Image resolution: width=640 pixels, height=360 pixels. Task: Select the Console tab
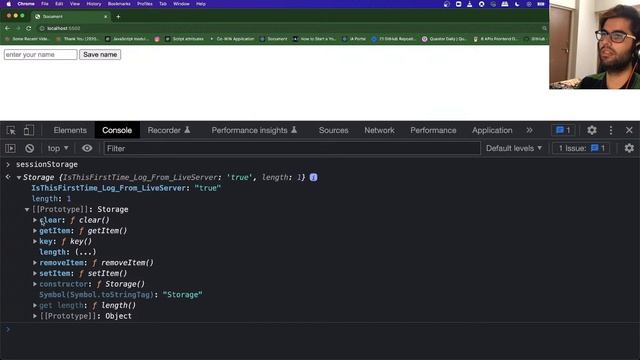click(x=117, y=130)
